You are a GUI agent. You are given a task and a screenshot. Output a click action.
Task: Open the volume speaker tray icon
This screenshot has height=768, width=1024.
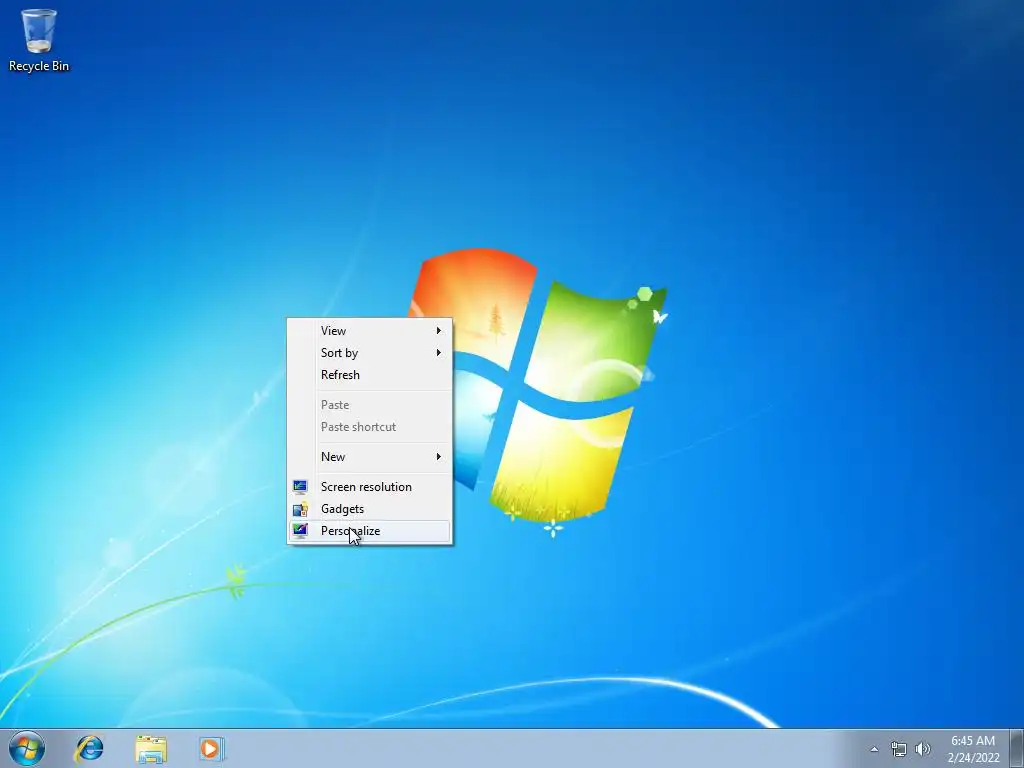point(922,749)
